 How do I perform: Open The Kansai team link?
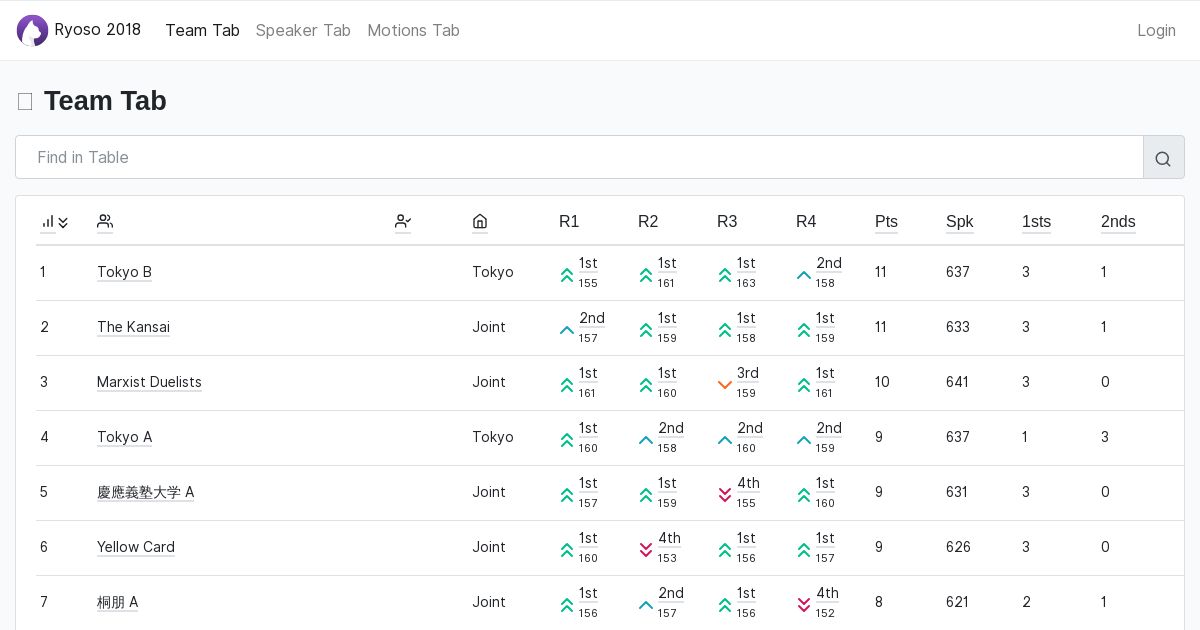point(133,327)
